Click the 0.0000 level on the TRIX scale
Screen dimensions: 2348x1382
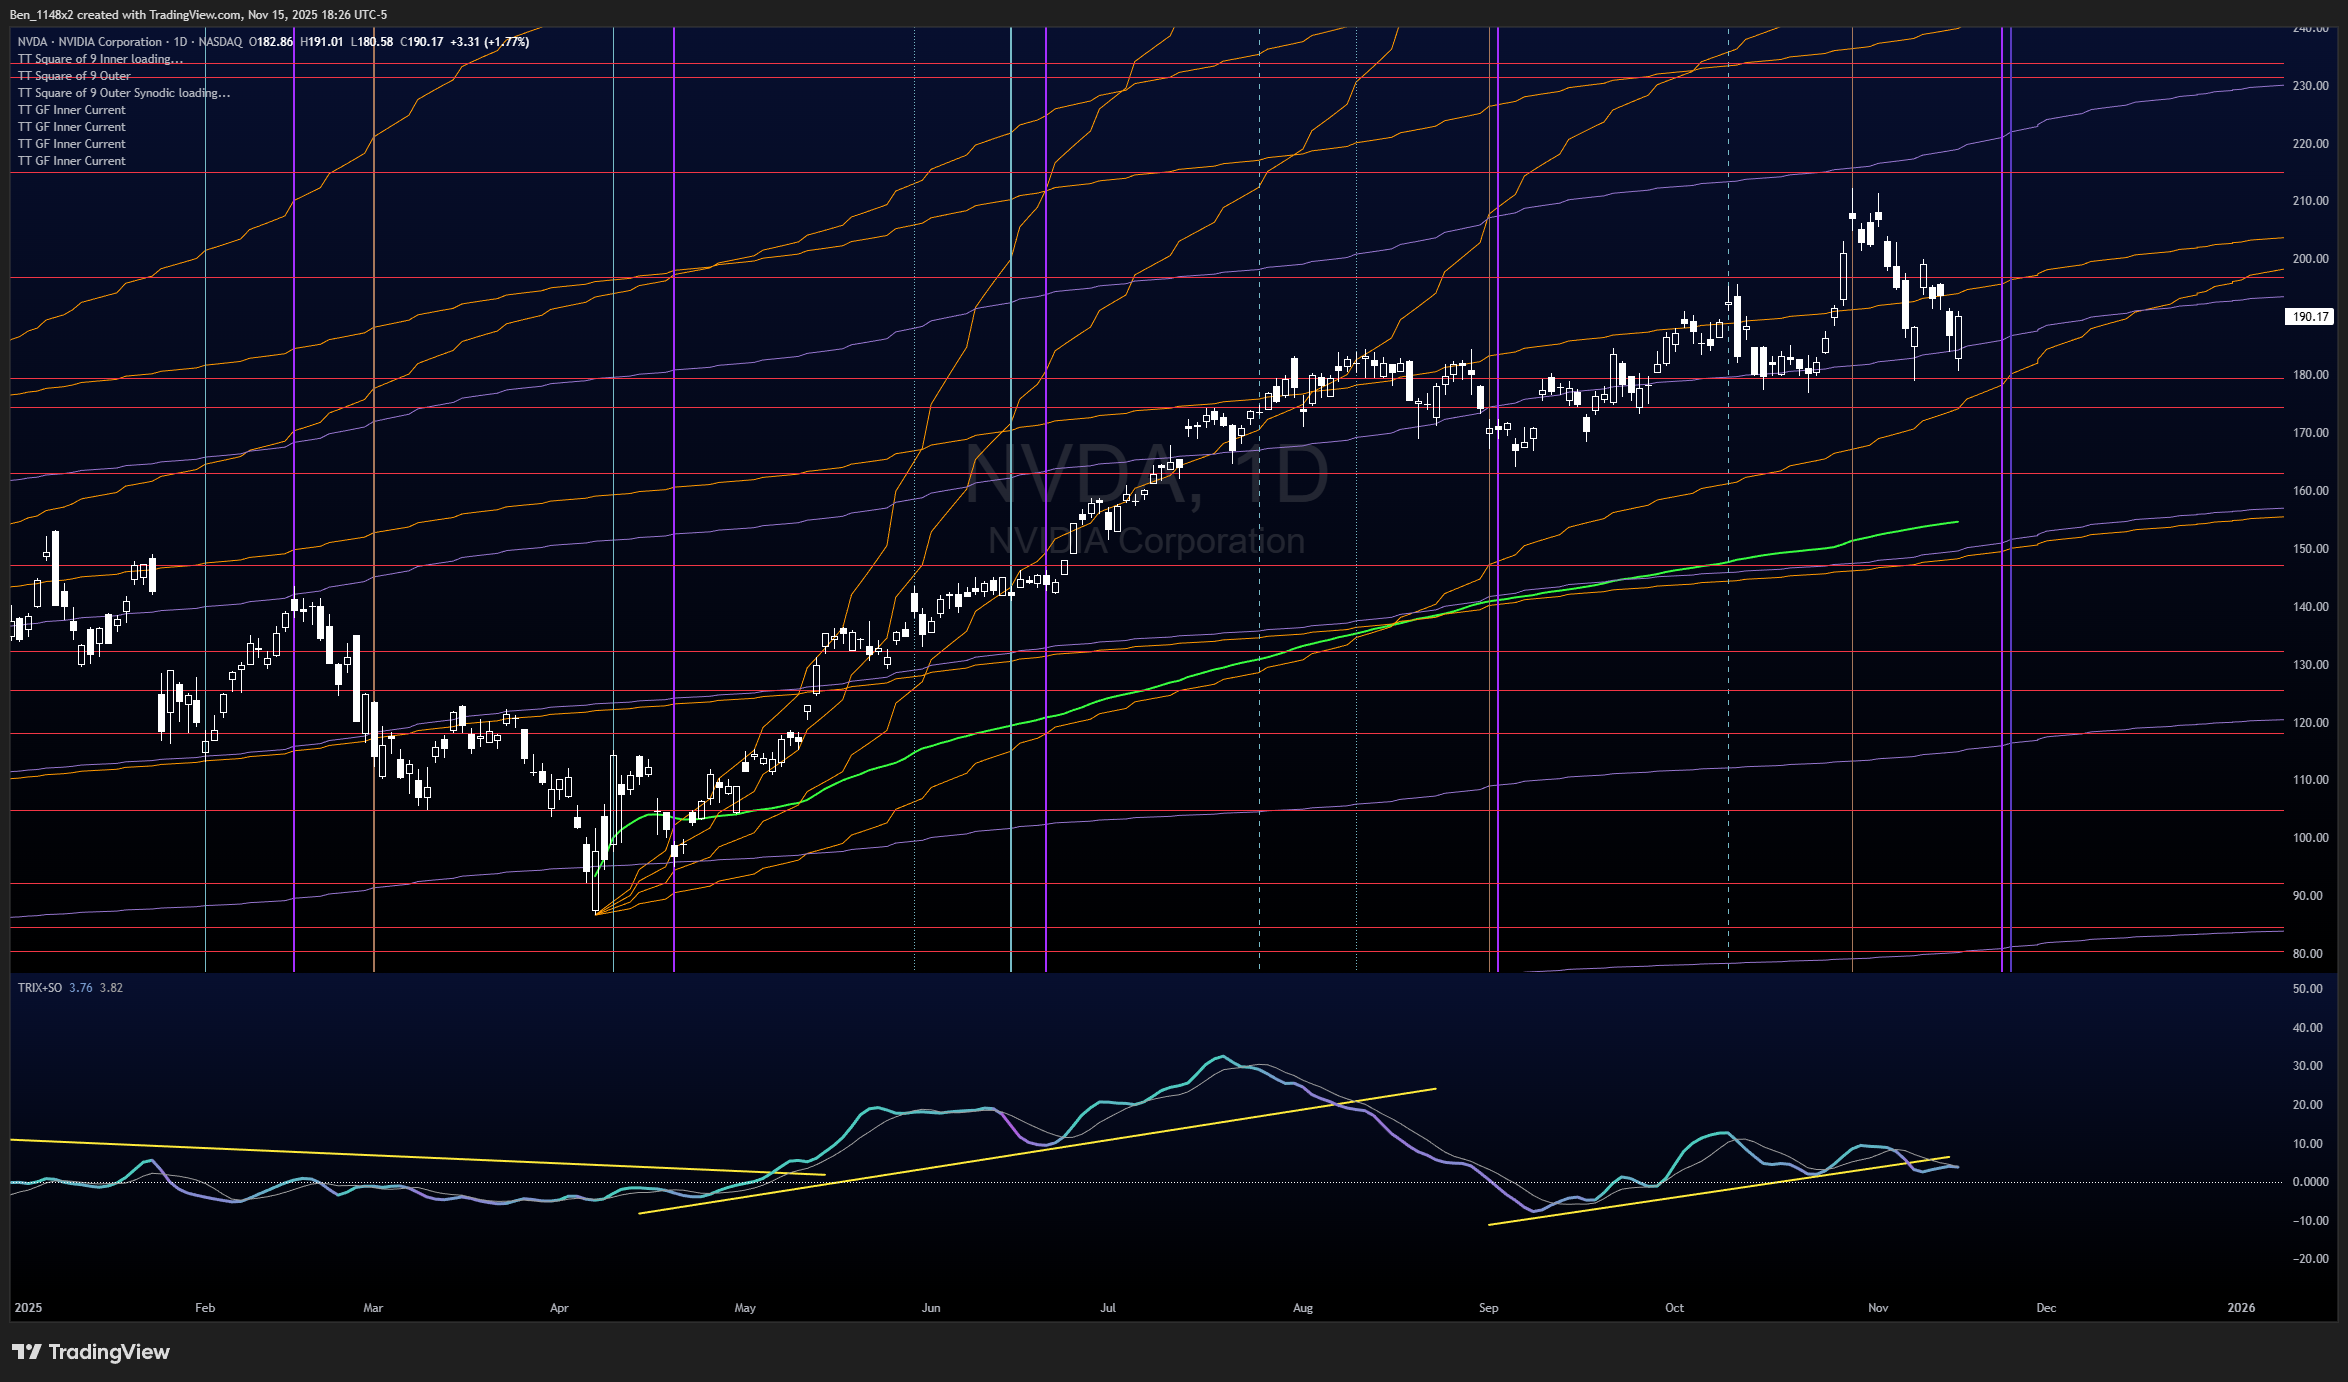pos(2310,1182)
